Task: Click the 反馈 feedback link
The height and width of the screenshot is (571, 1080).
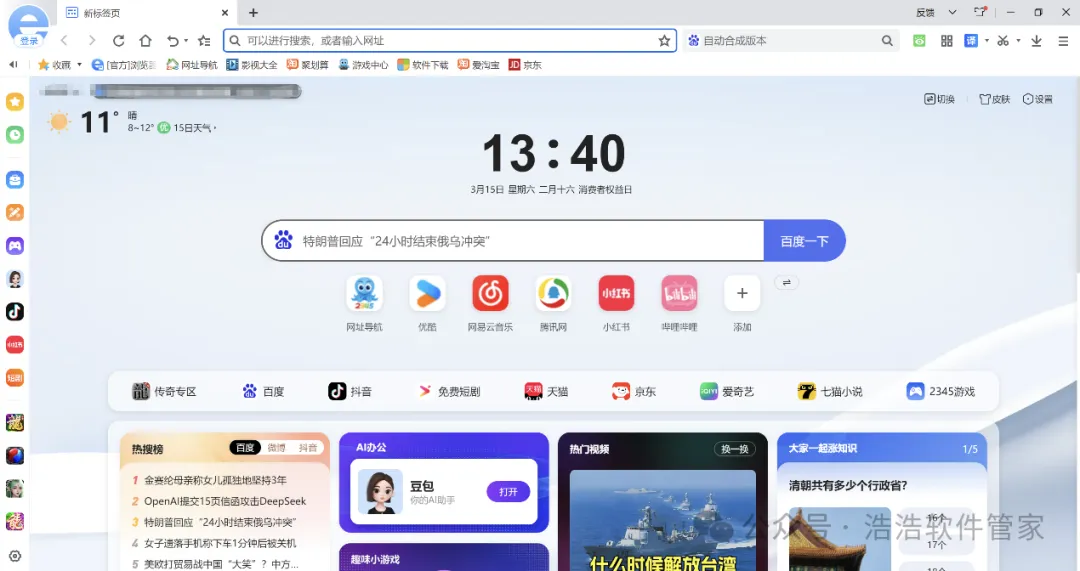Action: (x=925, y=12)
